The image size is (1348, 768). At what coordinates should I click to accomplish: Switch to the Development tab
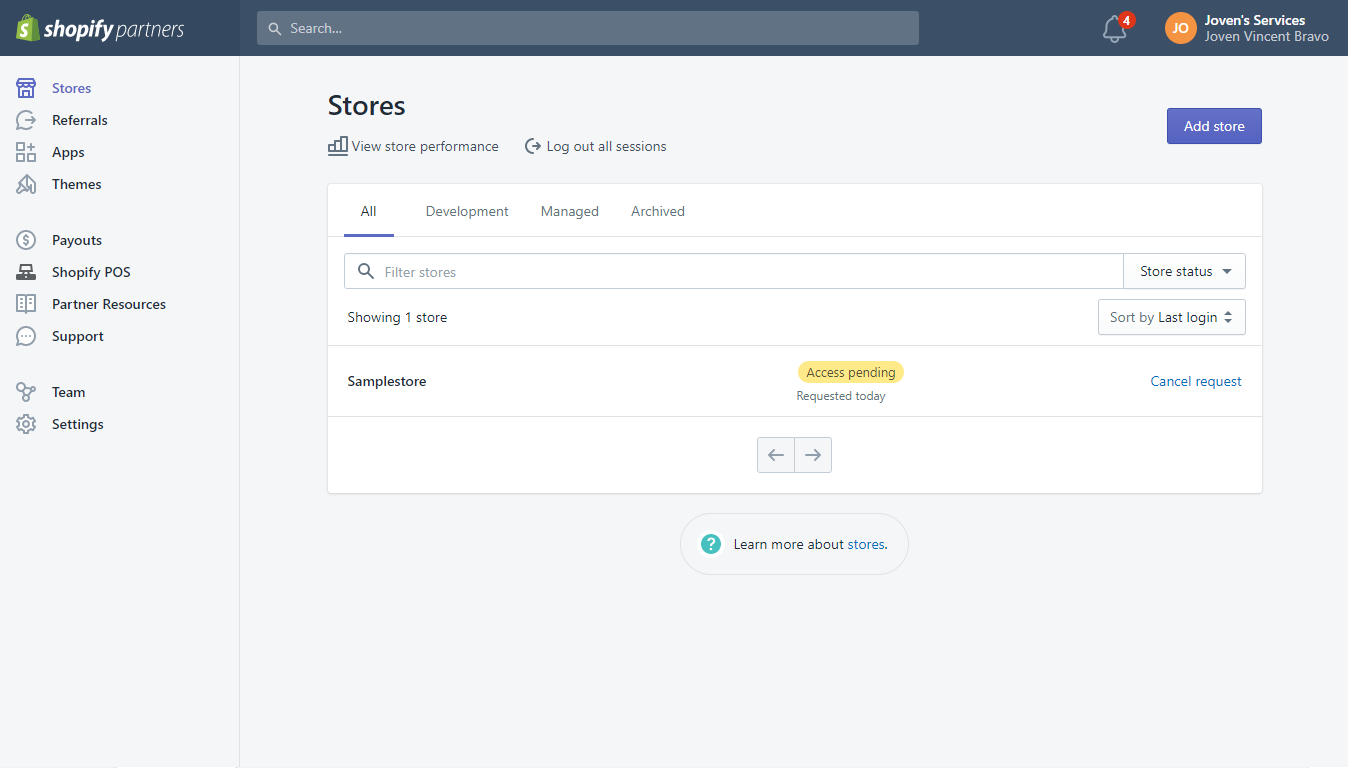(x=467, y=211)
